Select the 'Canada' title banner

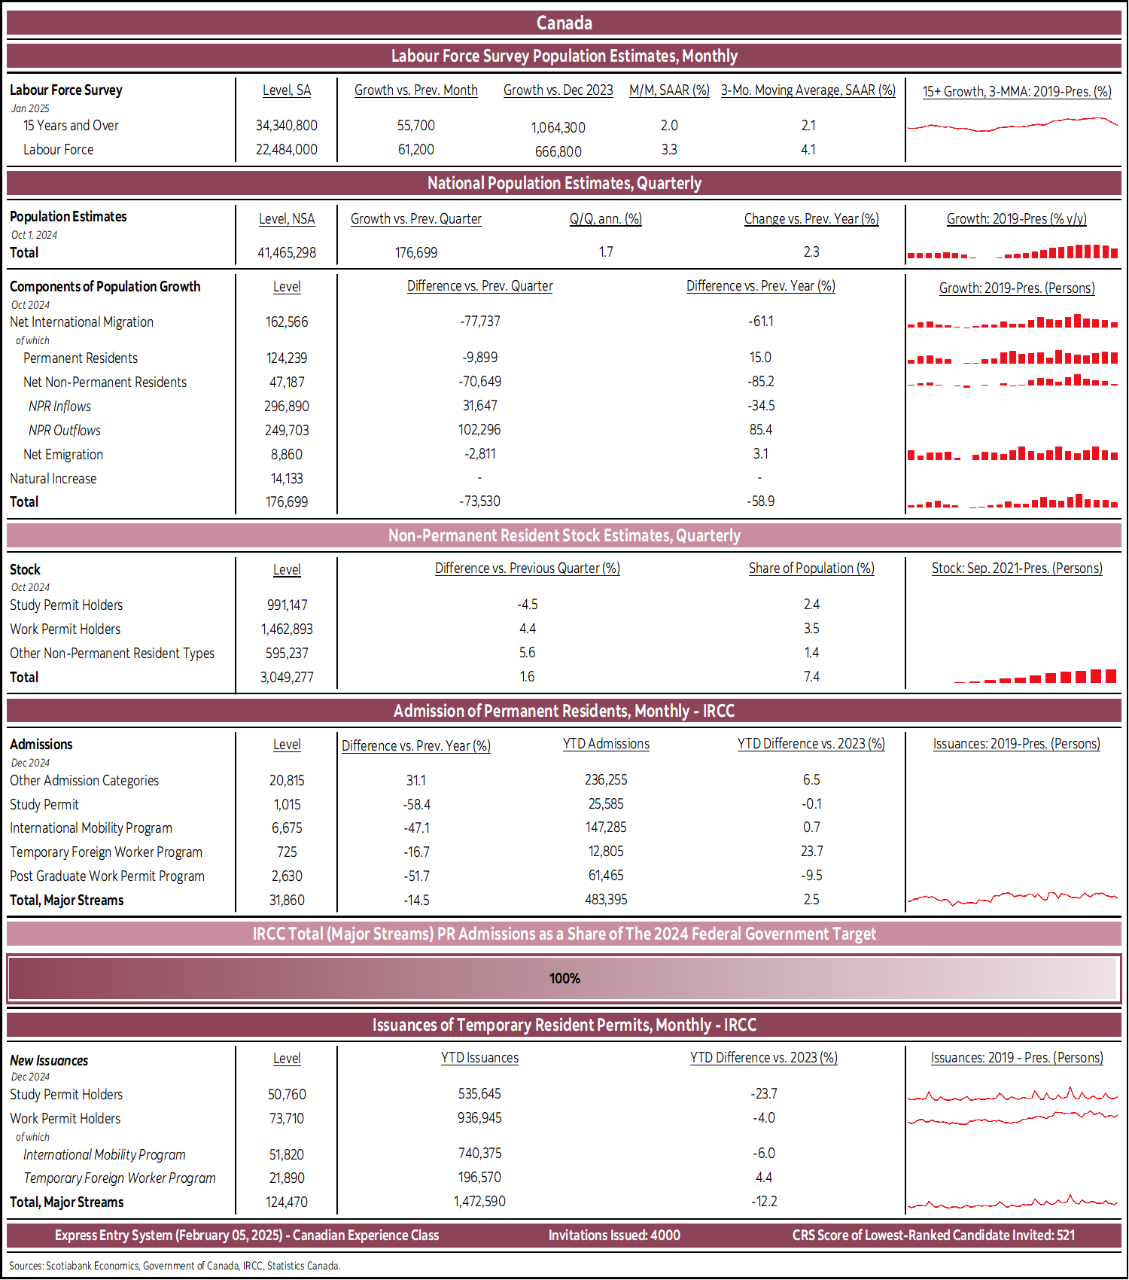(564, 23)
